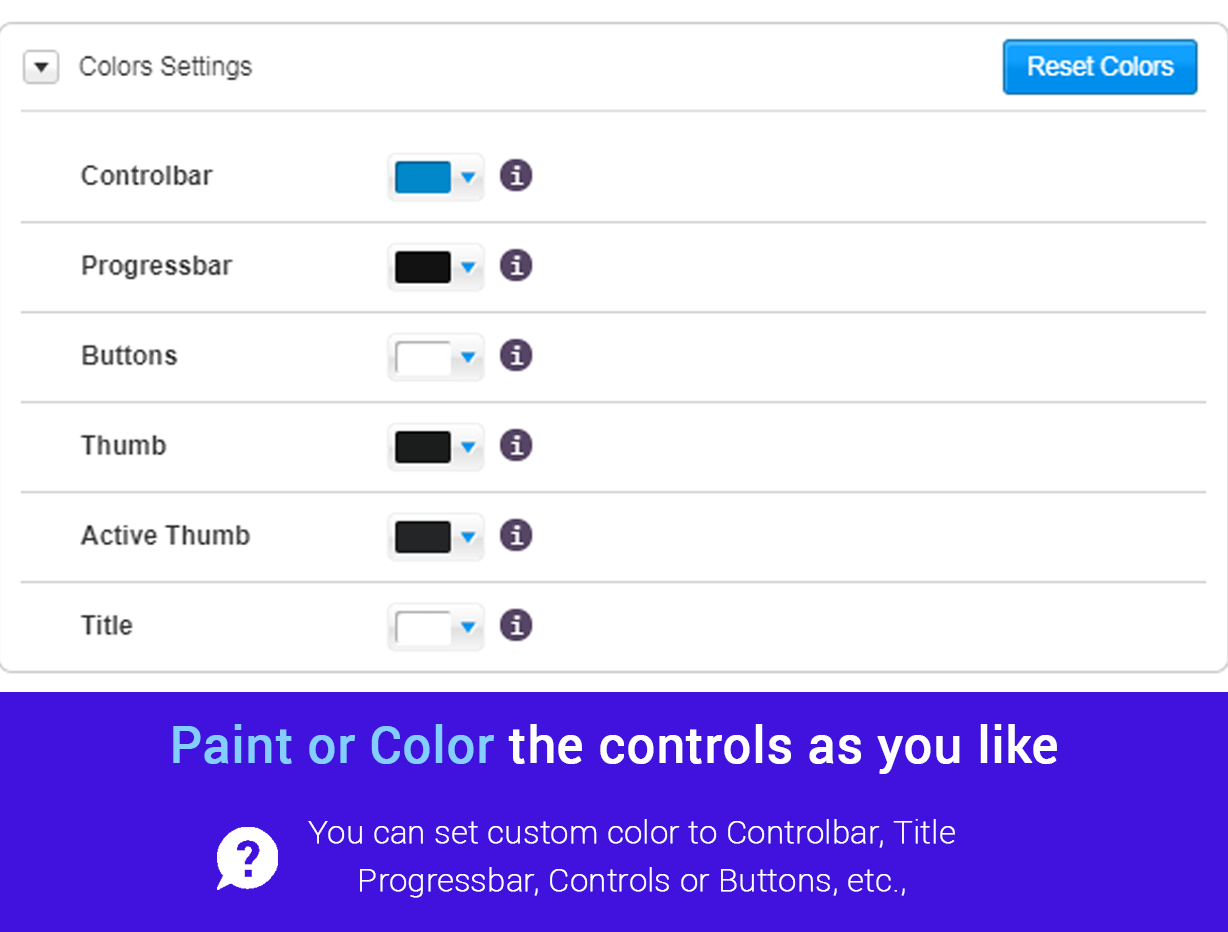Click the info icon beside Active Thumb

click(515, 536)
